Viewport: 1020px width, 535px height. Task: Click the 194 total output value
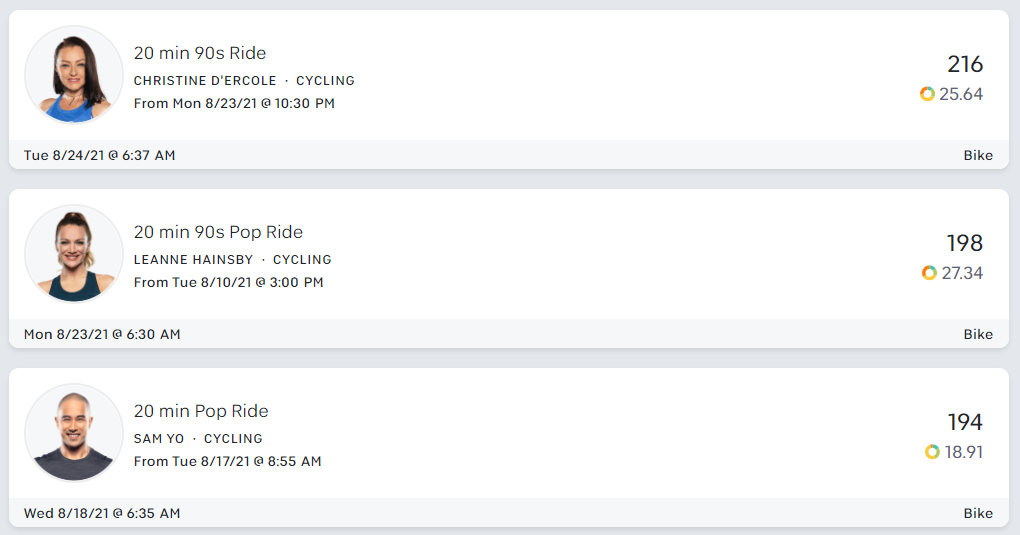click(965, 423)
